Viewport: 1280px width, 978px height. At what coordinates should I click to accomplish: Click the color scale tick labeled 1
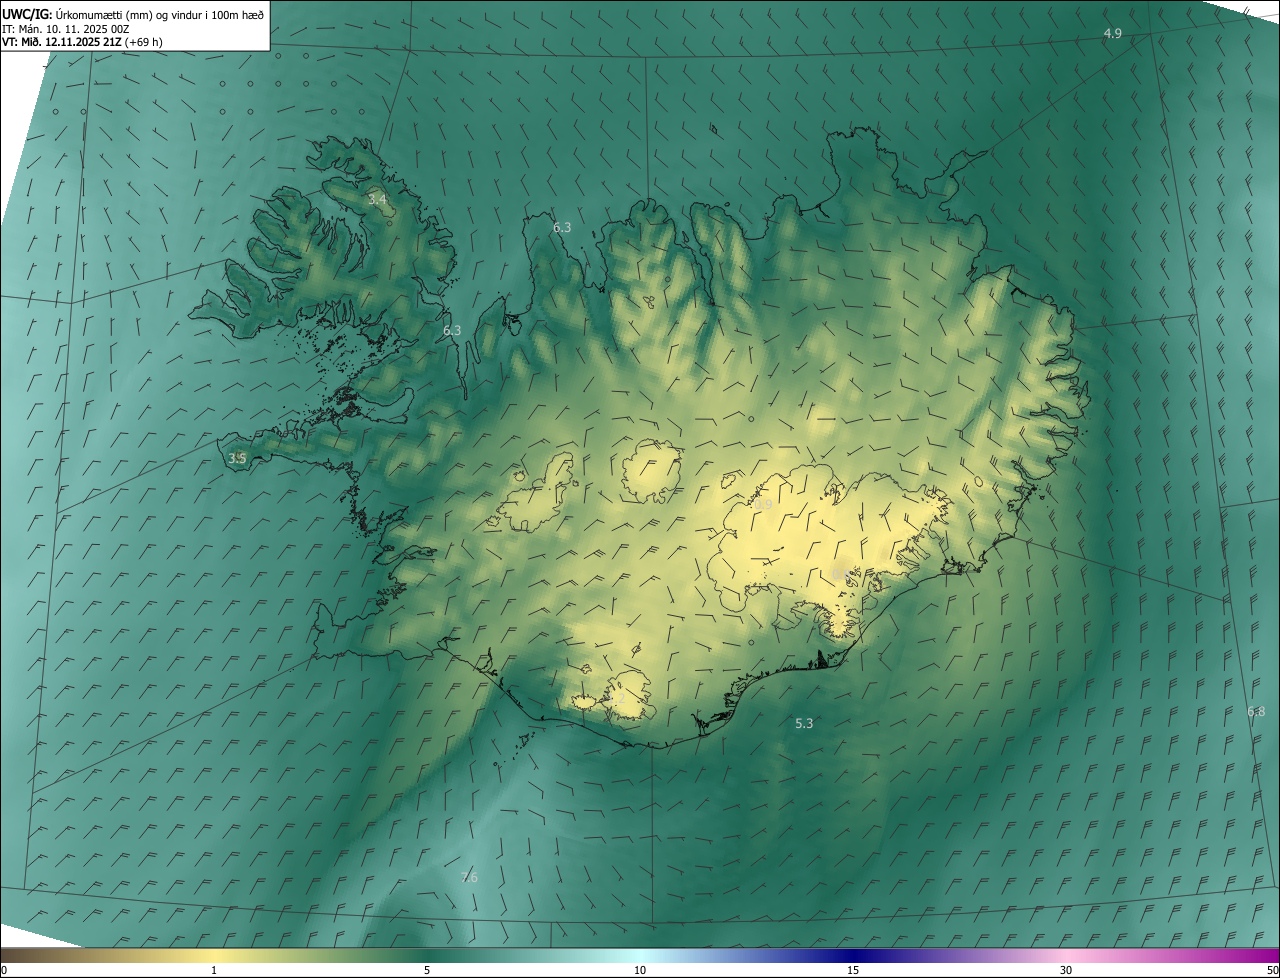[214, 971]
